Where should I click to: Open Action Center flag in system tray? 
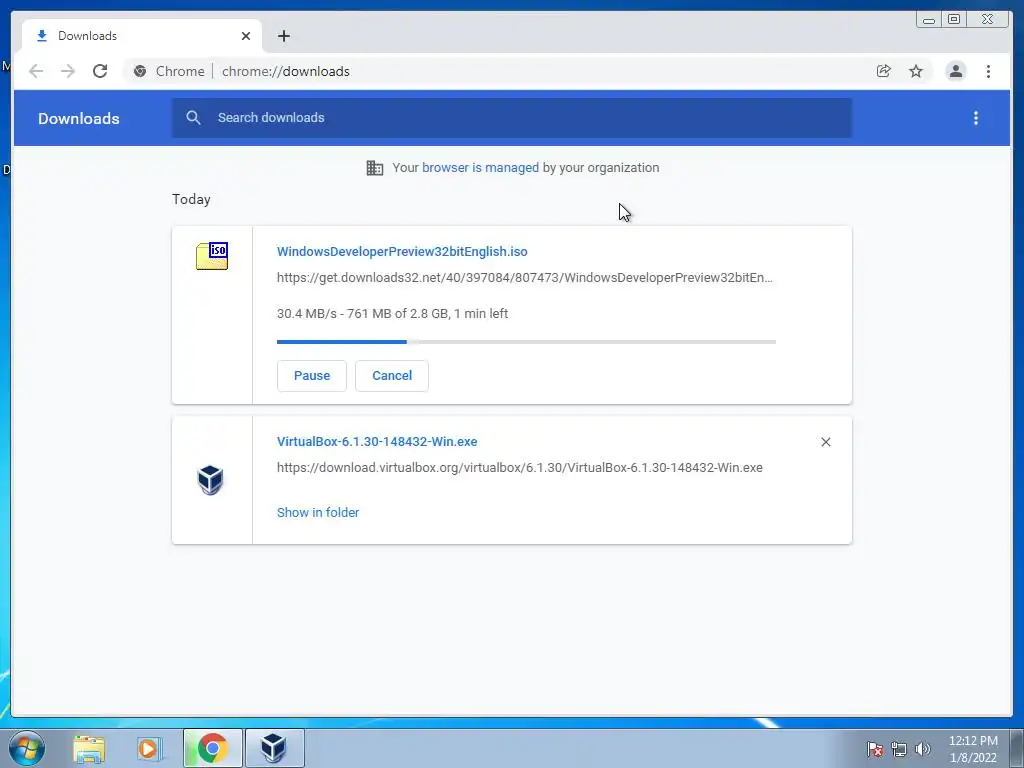coord(874,749)
